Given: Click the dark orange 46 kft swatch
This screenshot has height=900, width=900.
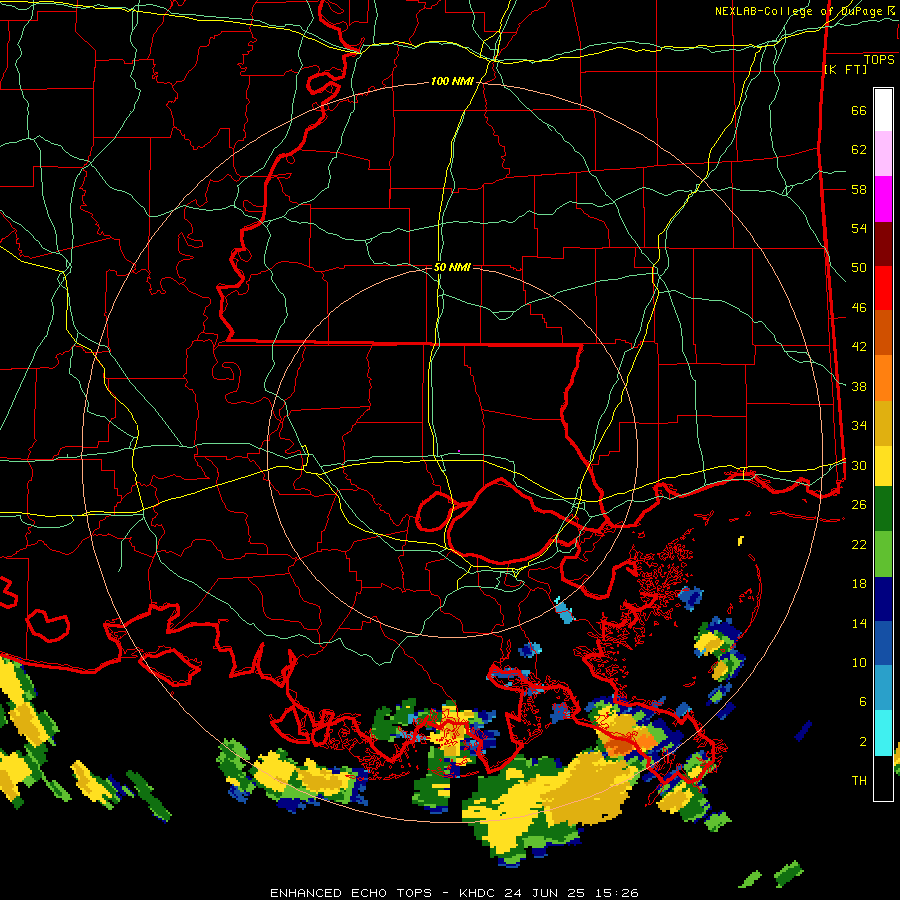Looking at the screenshot, I should 883,332.
